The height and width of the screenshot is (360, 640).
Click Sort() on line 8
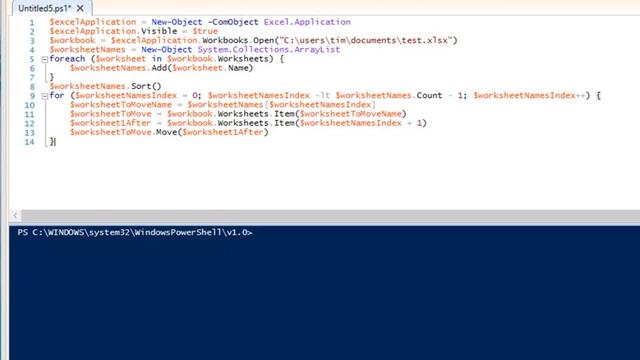pyautogui.click(x=146, y=86)
